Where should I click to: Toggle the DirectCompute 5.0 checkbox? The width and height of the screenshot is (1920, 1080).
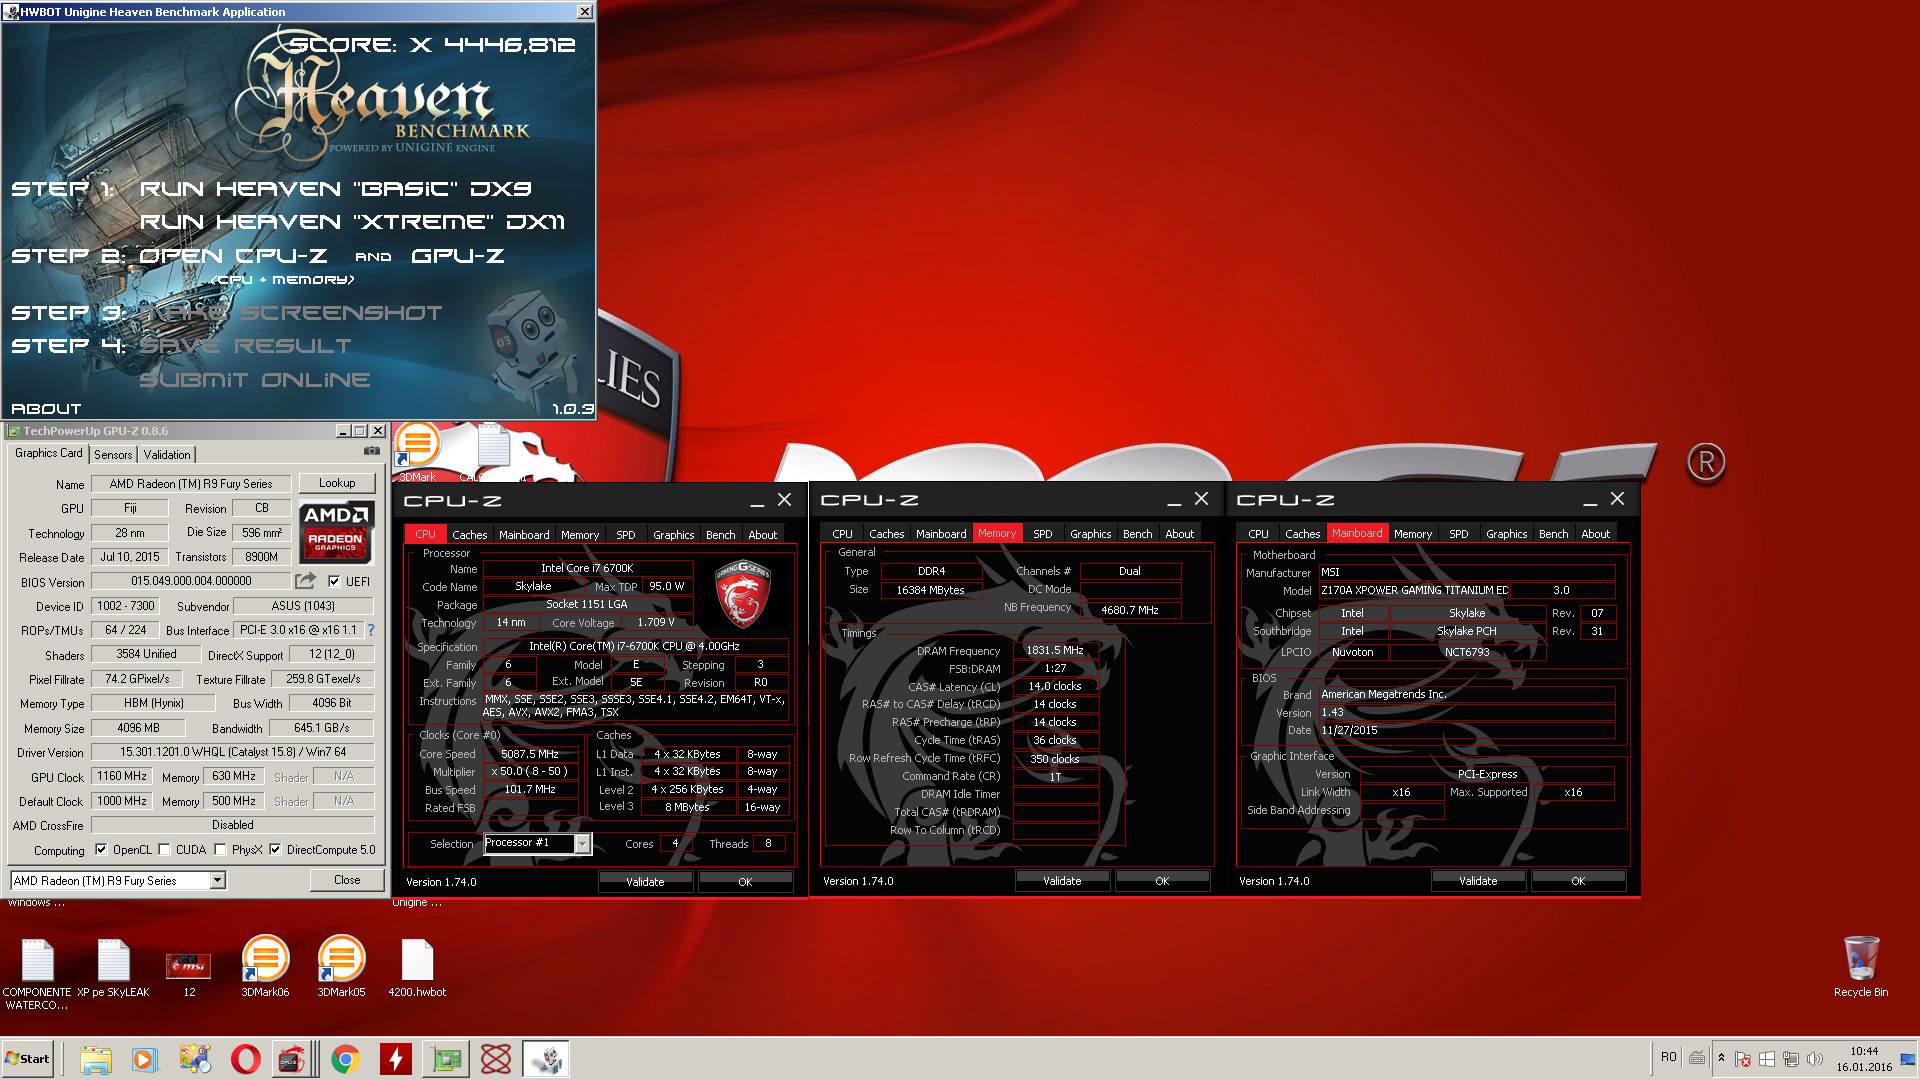coord(275,850)
